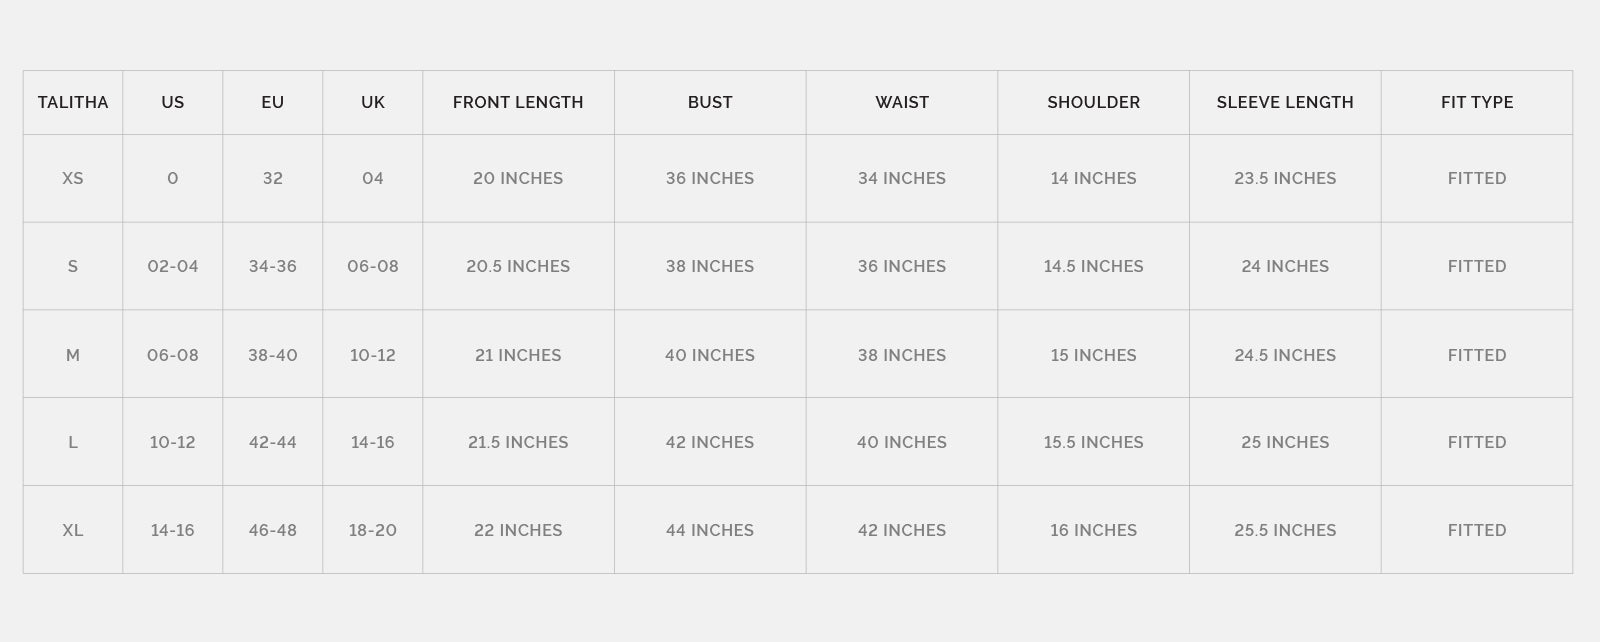Select the 25.5 INCHES sleeve length cell

pyautogui.click(x=1285, y=530)
